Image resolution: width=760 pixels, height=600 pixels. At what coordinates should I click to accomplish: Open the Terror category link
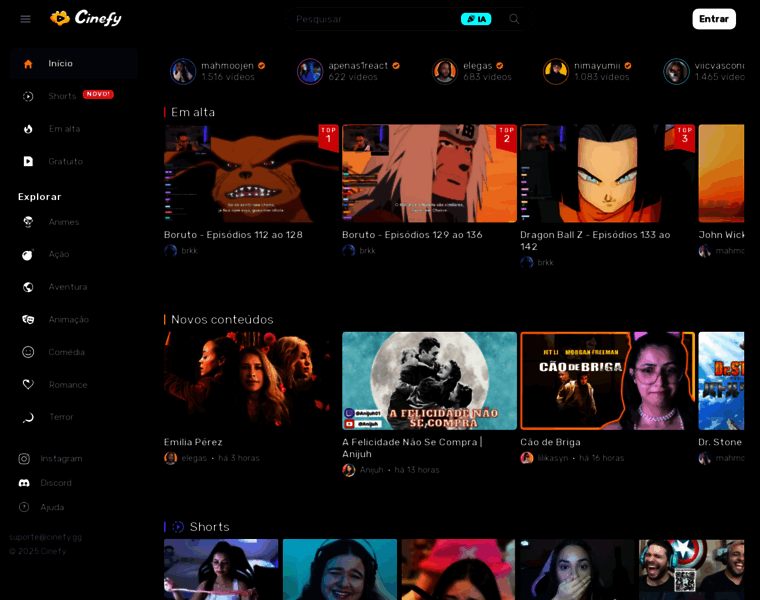(61, 417)
